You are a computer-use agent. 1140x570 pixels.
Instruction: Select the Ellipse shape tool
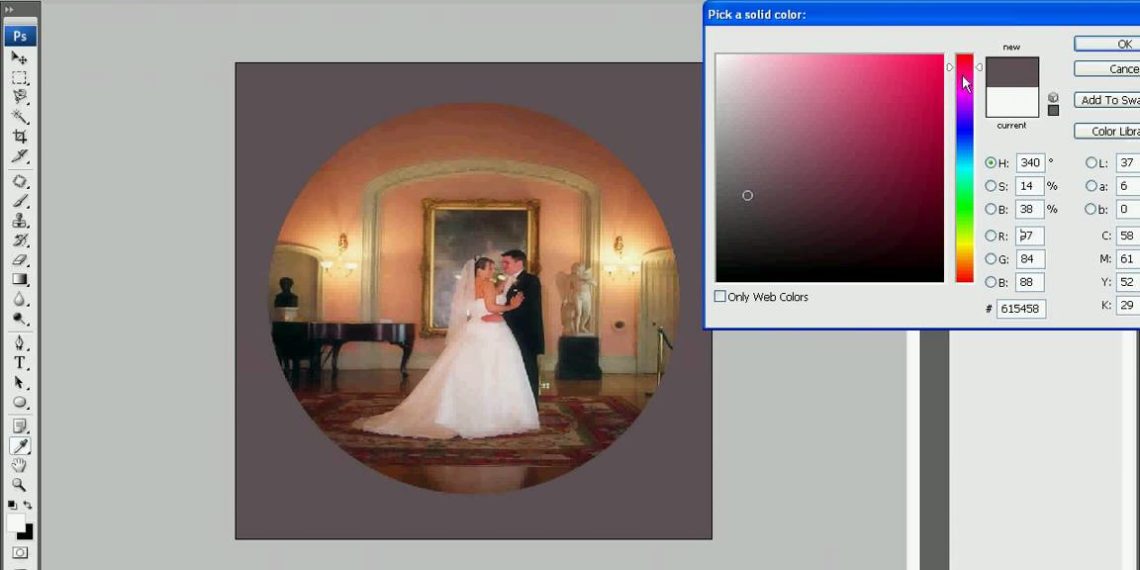pyautogui.click(x=20, y=402)
